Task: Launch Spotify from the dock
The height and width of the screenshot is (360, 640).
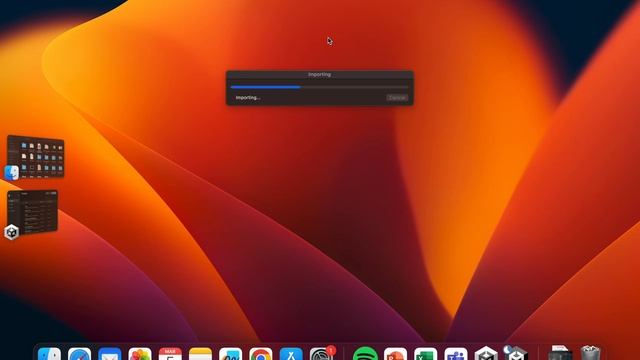Action: (x=365, y=354)
